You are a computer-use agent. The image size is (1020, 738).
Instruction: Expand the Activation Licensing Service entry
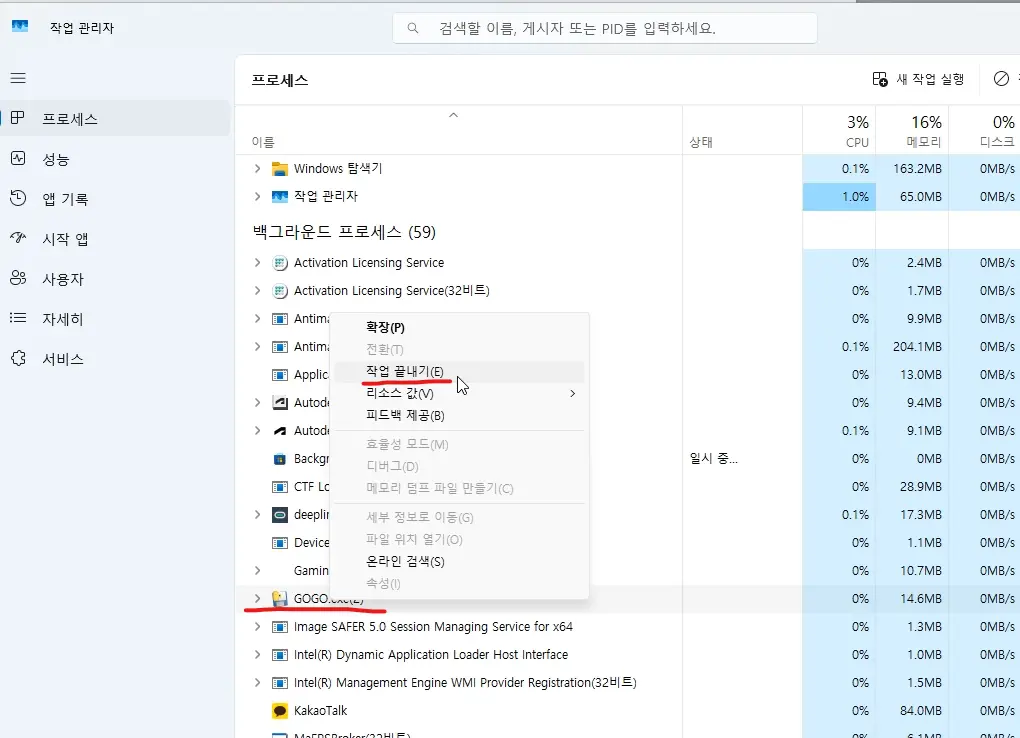[x=257, y=263]
